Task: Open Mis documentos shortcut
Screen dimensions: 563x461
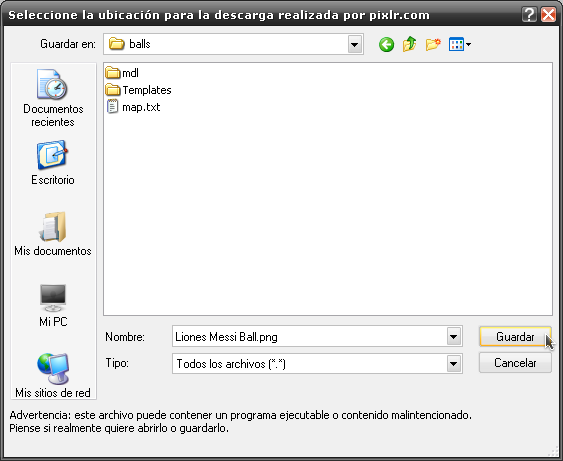Action: (x=53, y=234)
